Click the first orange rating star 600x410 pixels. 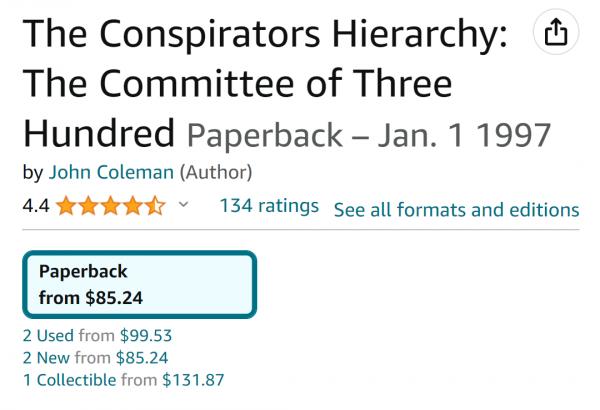(x=68, y=208)
